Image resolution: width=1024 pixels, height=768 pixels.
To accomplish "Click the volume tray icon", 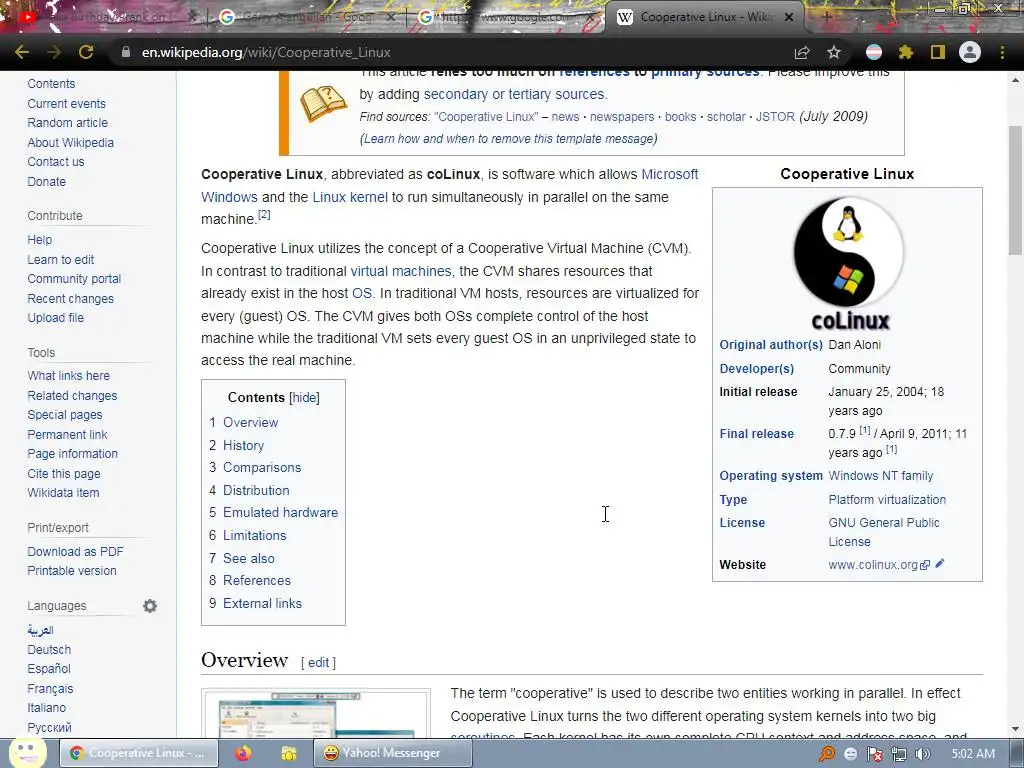I will 922,754.
